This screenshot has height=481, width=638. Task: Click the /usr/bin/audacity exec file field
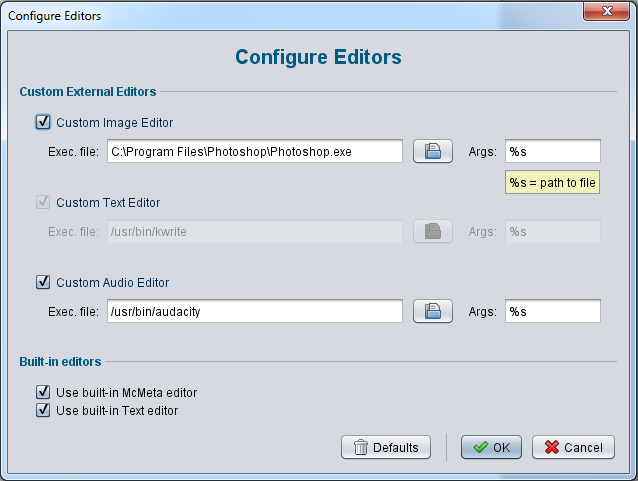[x=254, y=311]
